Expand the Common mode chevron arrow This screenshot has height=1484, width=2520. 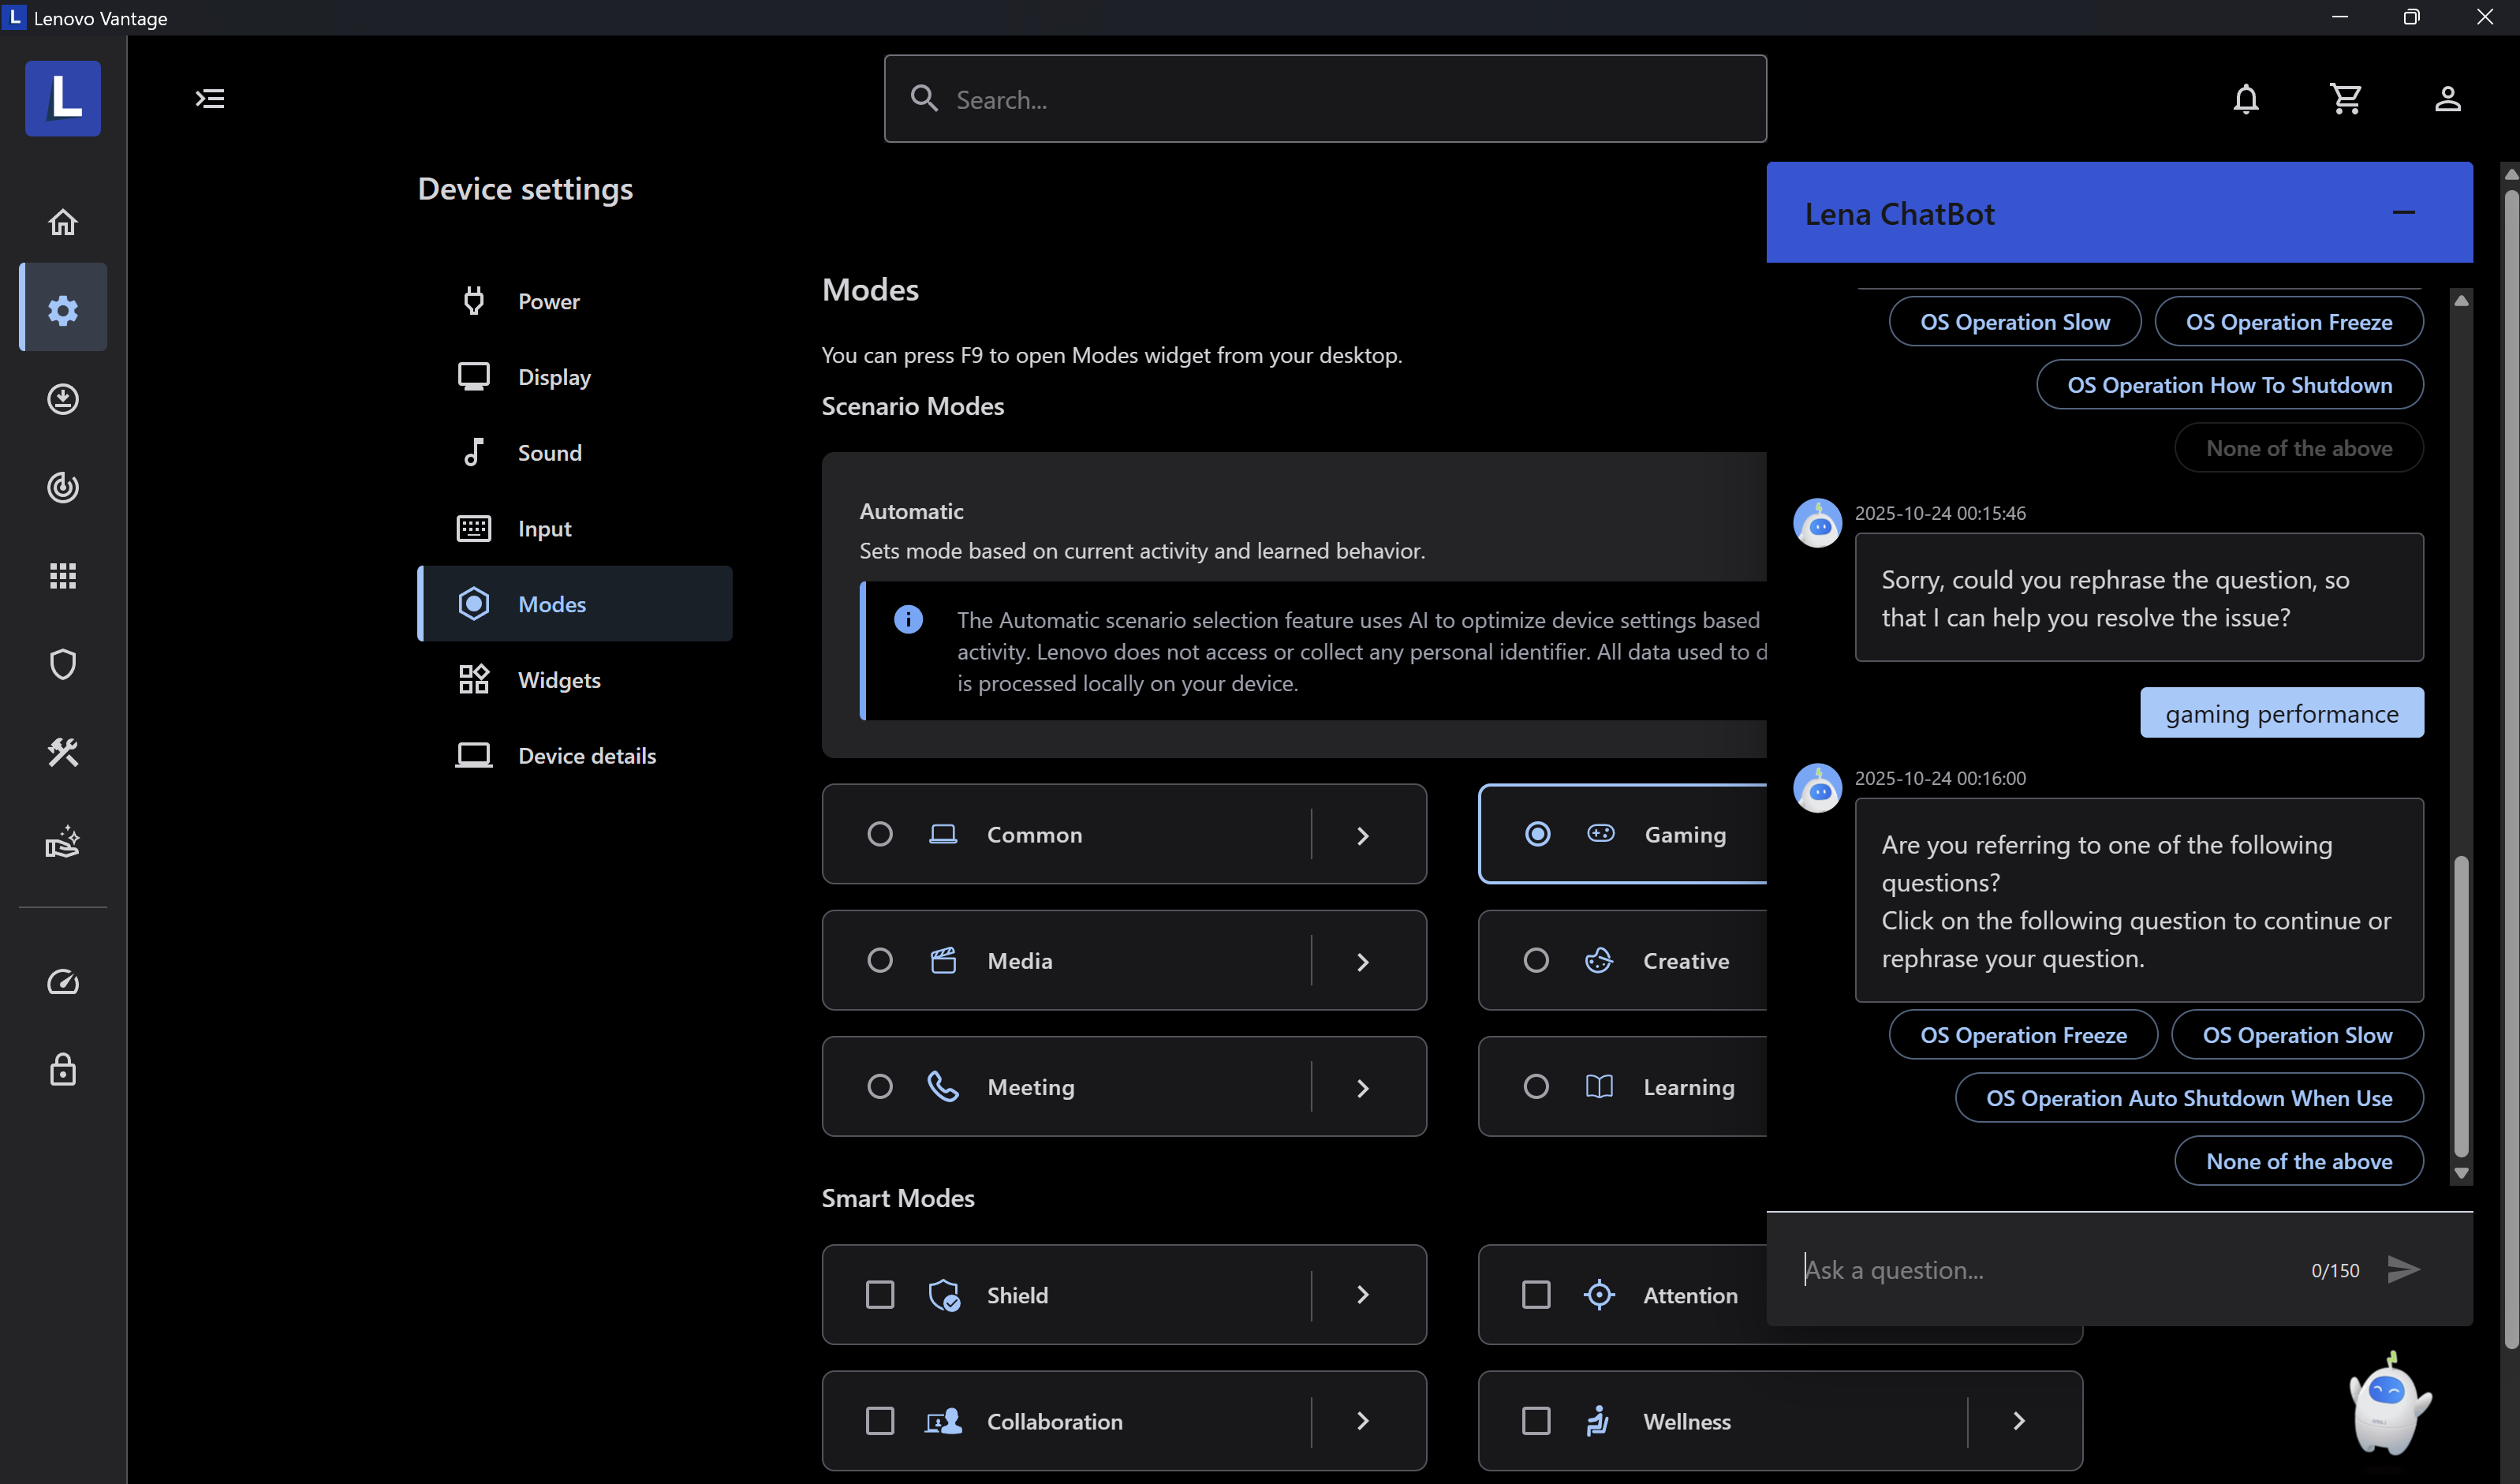1362,835
